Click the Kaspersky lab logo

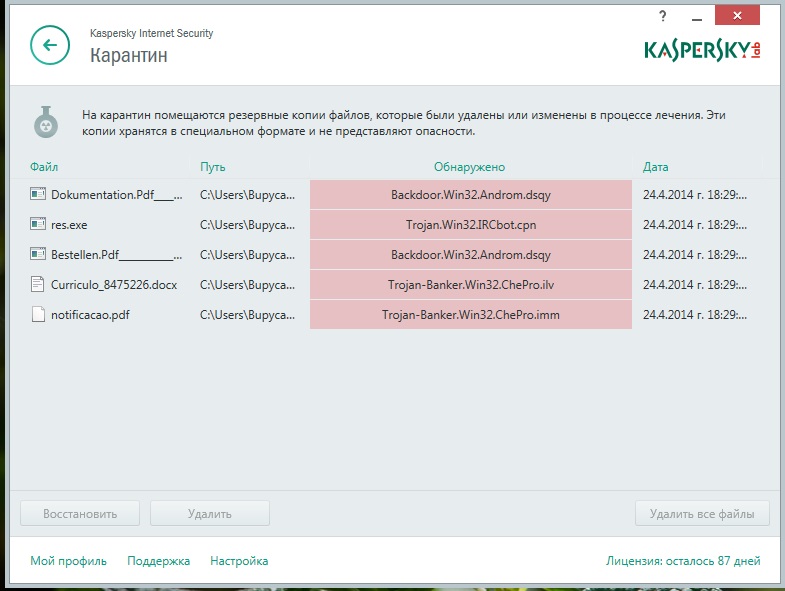click(x=702, y=50)
